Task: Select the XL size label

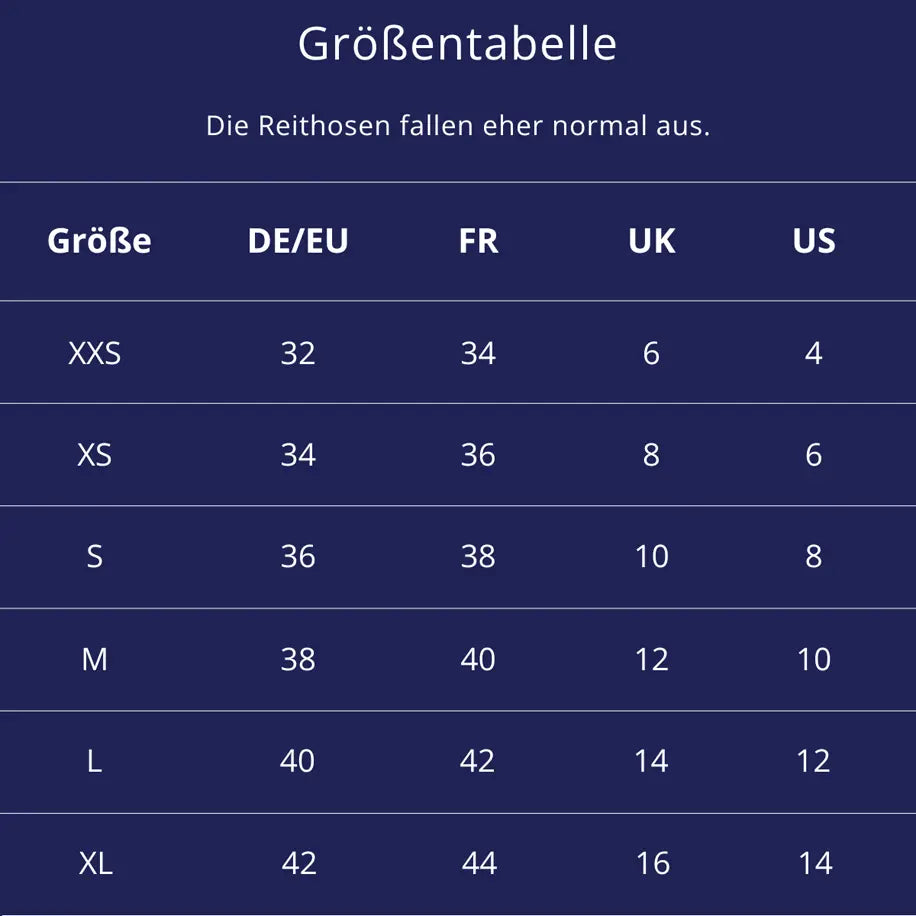Action: coord(96,863)
